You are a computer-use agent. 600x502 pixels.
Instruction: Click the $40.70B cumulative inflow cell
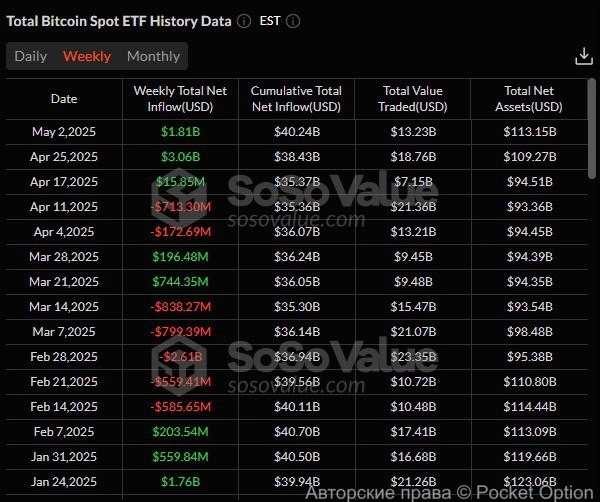pyautogui.click(x=296, y=431)
